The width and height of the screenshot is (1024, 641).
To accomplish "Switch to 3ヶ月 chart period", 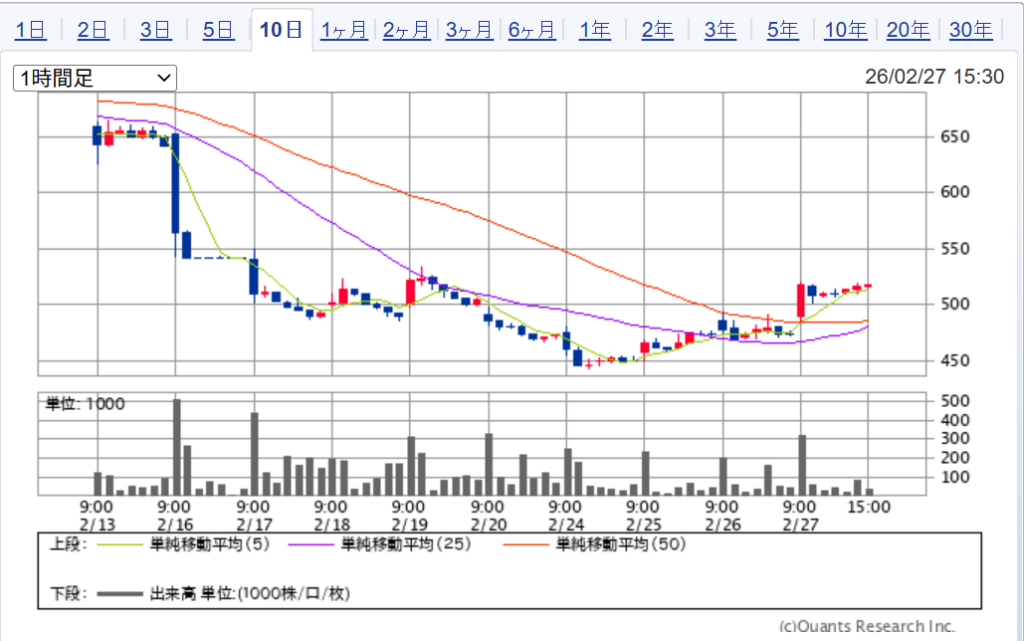I will click(x=469, y=30).
